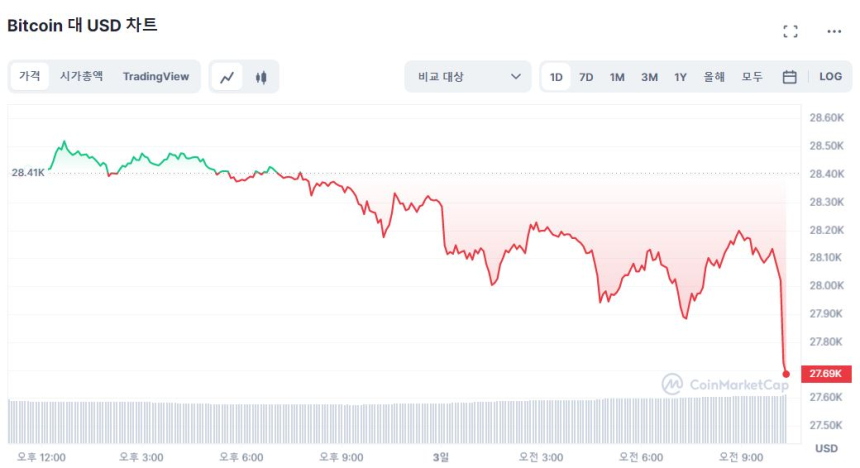Show the 1M time range
The width and height of the screenshot is (860, 468).
(617, 76)
